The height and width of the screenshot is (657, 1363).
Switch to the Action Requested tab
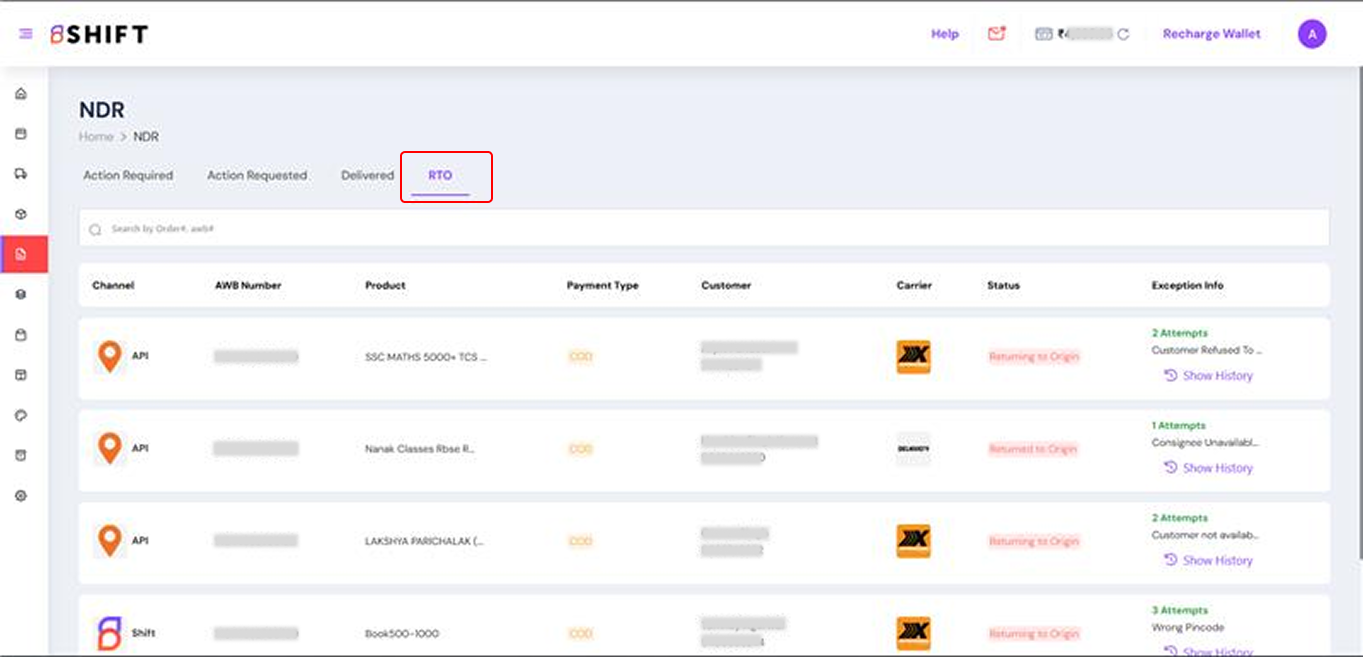(257, 175)
